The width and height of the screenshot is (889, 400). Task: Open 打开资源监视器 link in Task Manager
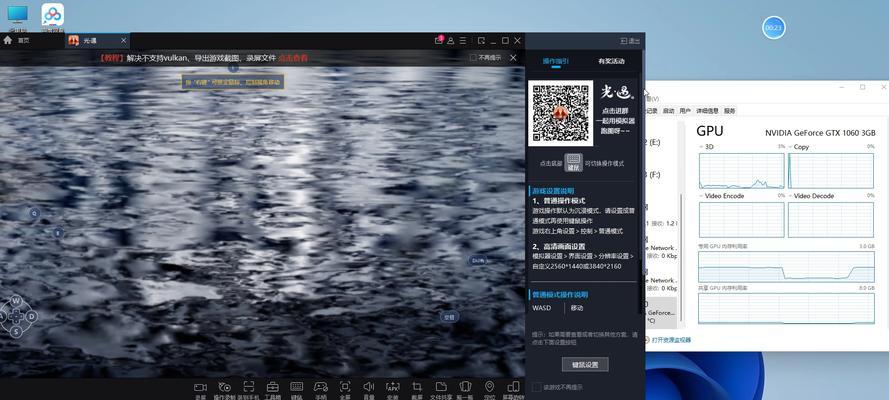coord(671,340)
